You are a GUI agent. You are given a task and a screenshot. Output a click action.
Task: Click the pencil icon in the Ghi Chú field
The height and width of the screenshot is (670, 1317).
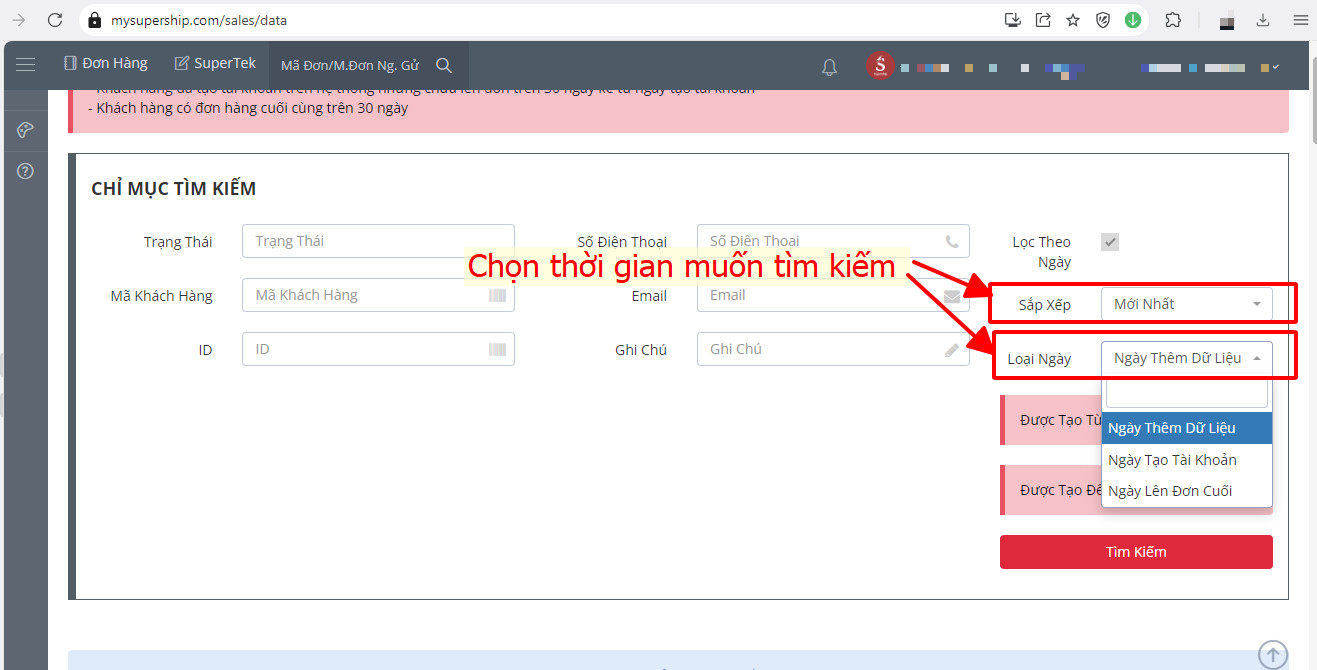click(x=951, y=348)
